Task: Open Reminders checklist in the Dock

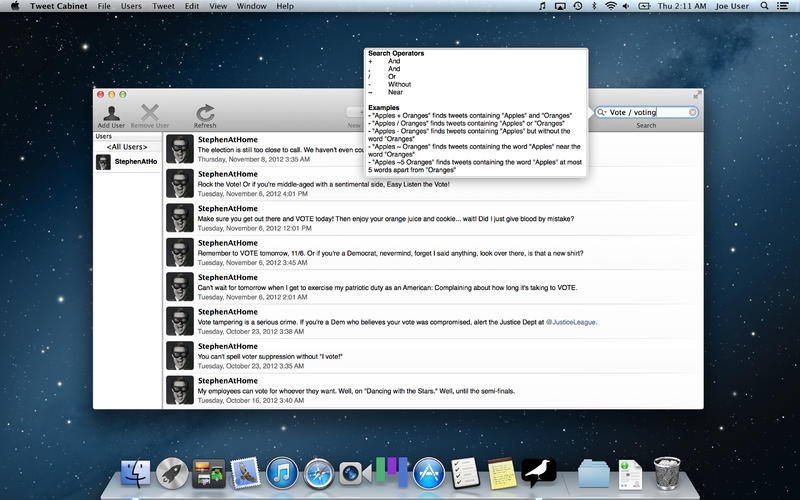Action: click(x=465, y=473)
